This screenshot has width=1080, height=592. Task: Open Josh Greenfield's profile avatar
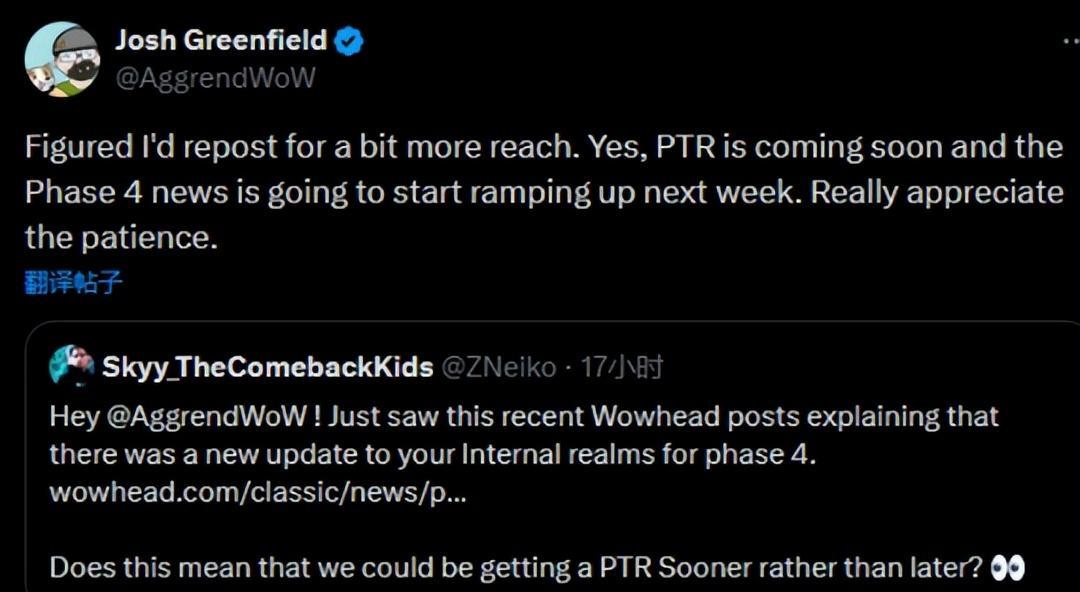(x=62, y=59)
